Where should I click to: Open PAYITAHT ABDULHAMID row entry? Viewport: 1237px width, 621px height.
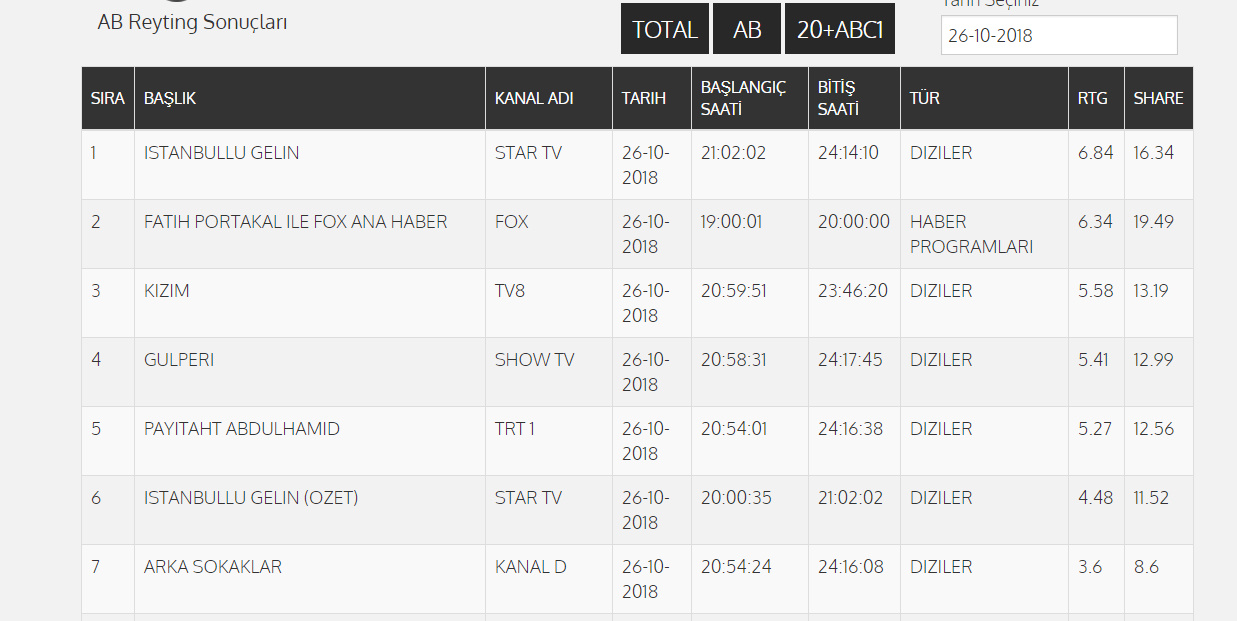pos(242,429)
